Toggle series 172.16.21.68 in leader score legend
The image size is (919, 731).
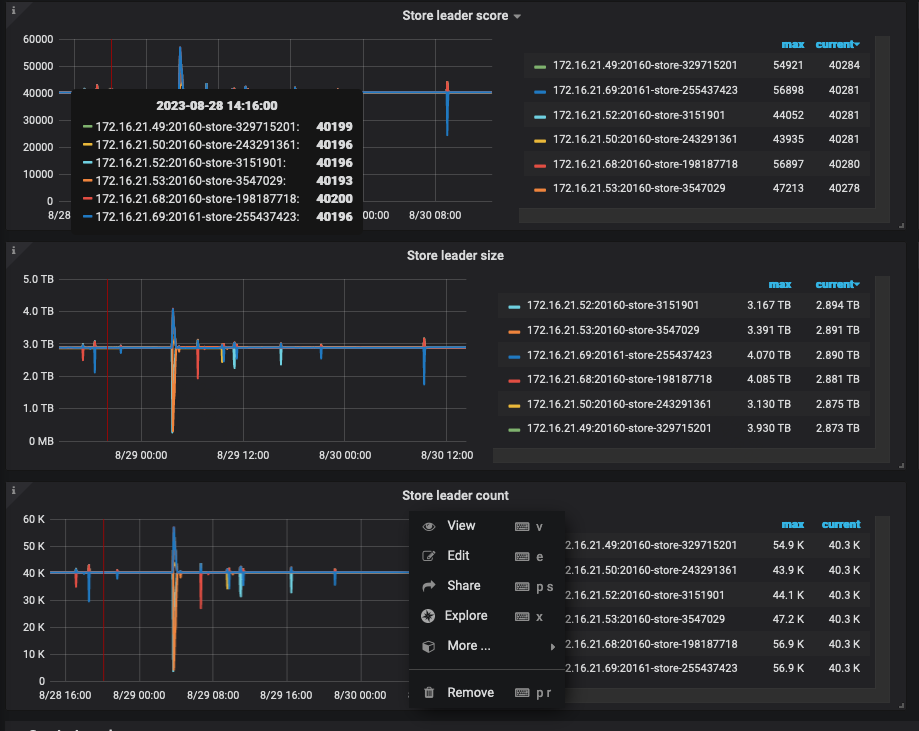tap(645, 164)
